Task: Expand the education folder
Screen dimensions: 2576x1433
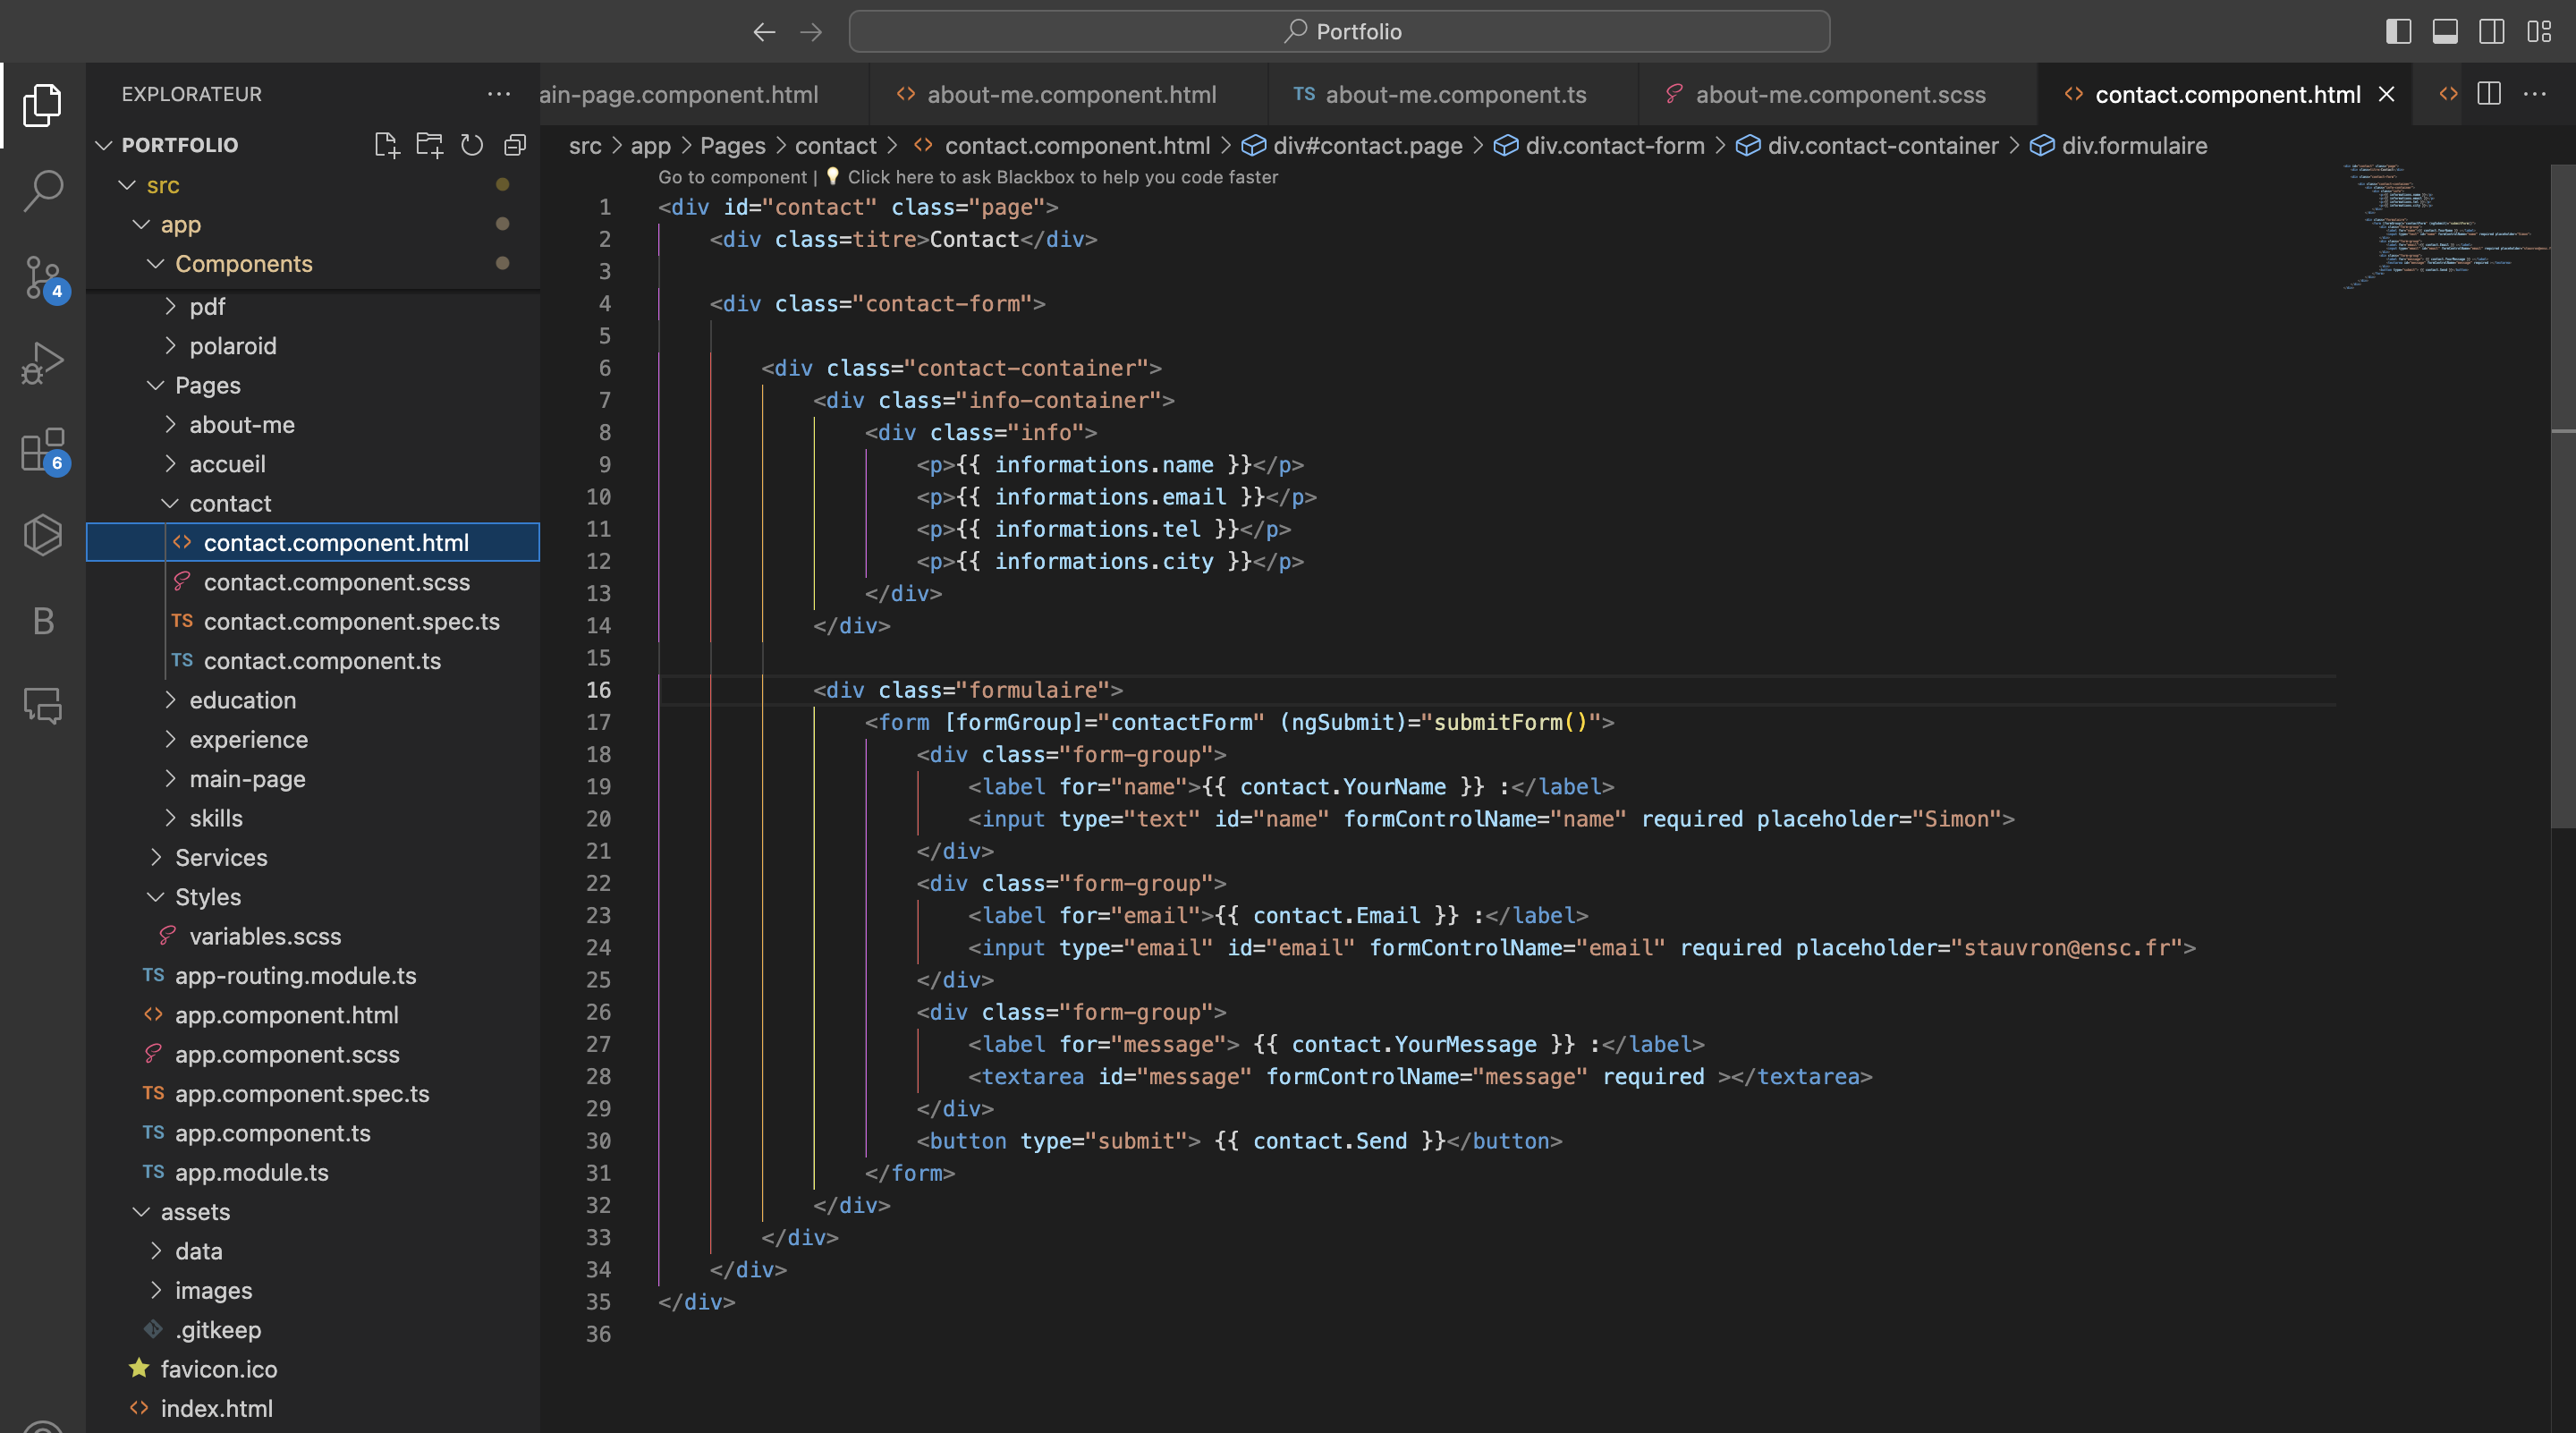Action: coord(170,700)
